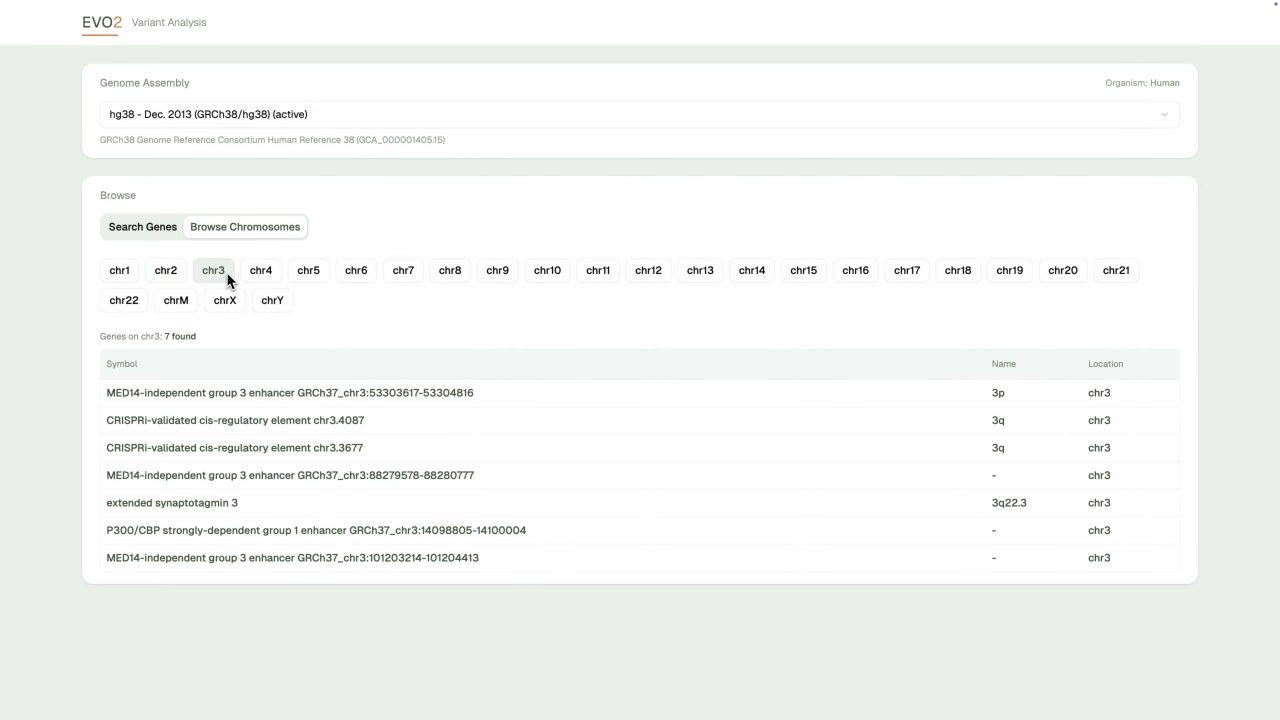
Task: Click the Location column header
Action: click(x=1106, y=364)
